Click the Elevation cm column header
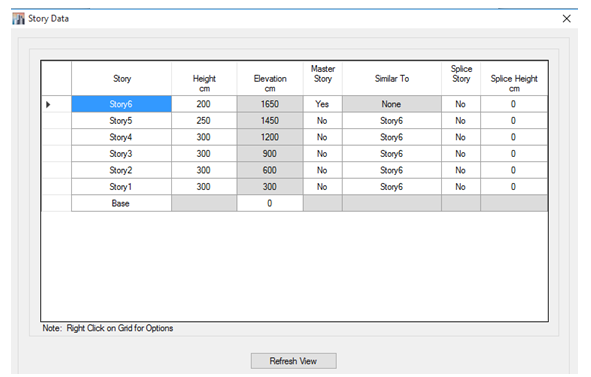Image resolution: width=591 pixels, height=377 pixels. coord(270,78)
